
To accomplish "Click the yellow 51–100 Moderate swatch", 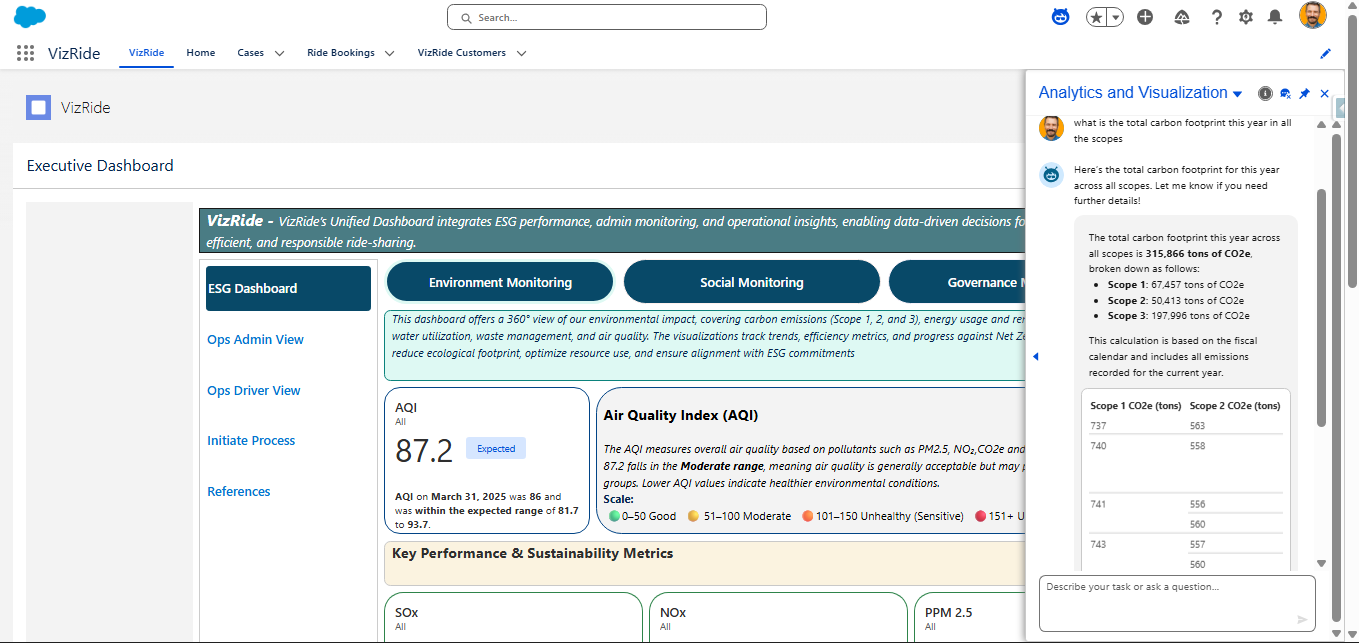I will 693,517.
